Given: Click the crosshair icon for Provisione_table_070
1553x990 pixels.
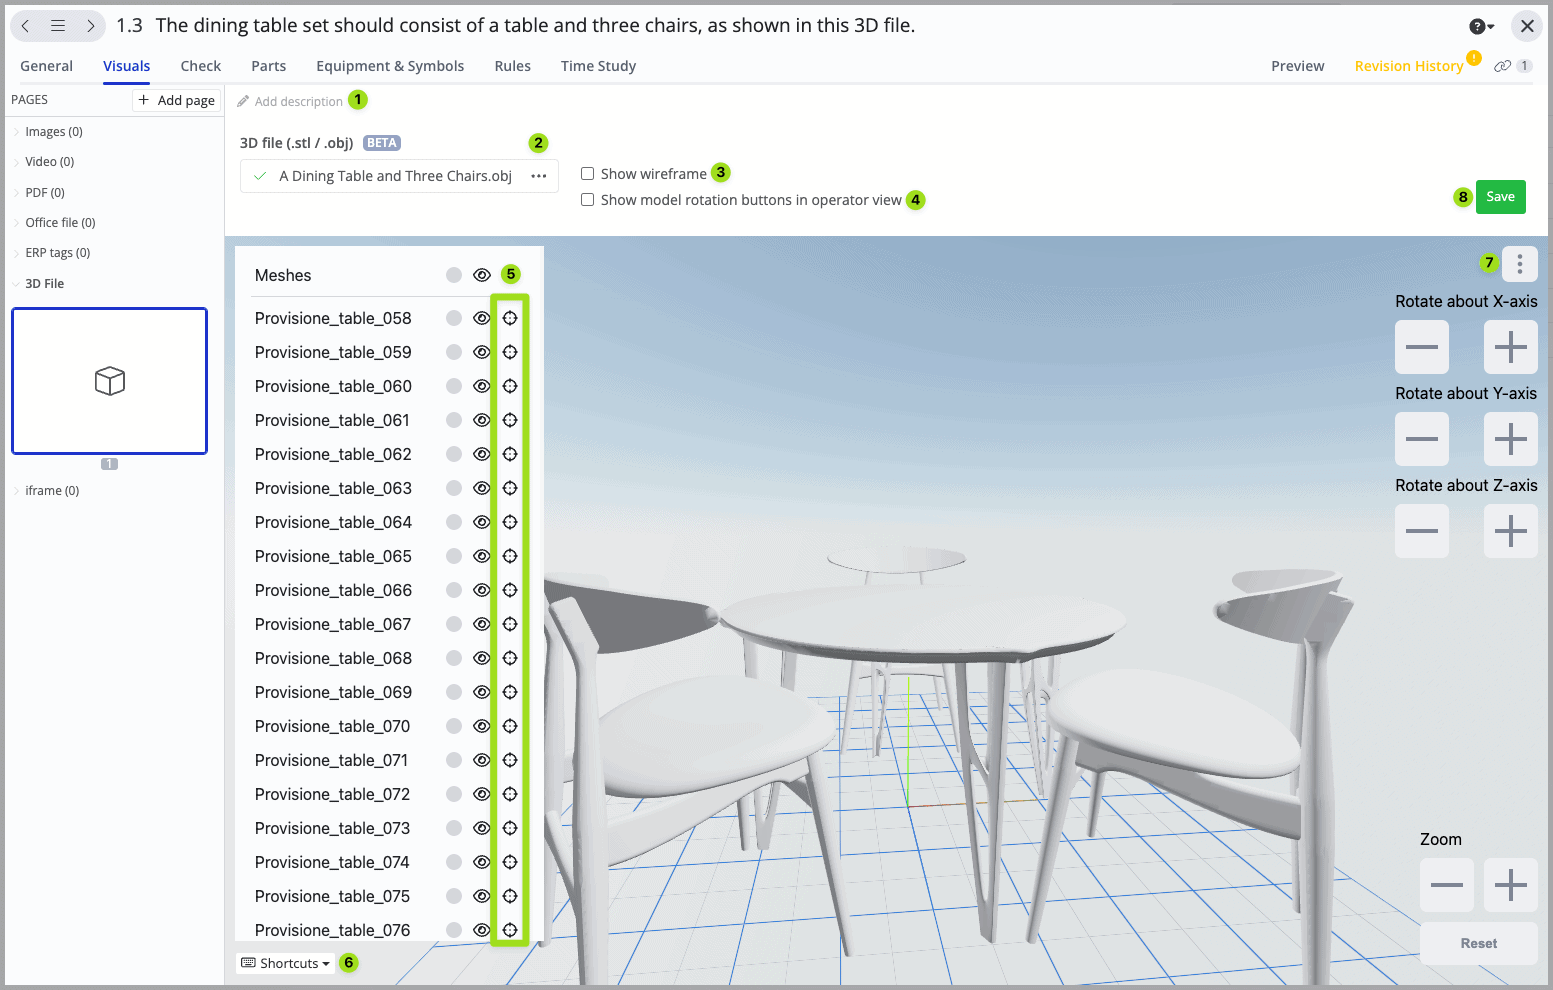Looking at the screenshot, I should 510,725.
